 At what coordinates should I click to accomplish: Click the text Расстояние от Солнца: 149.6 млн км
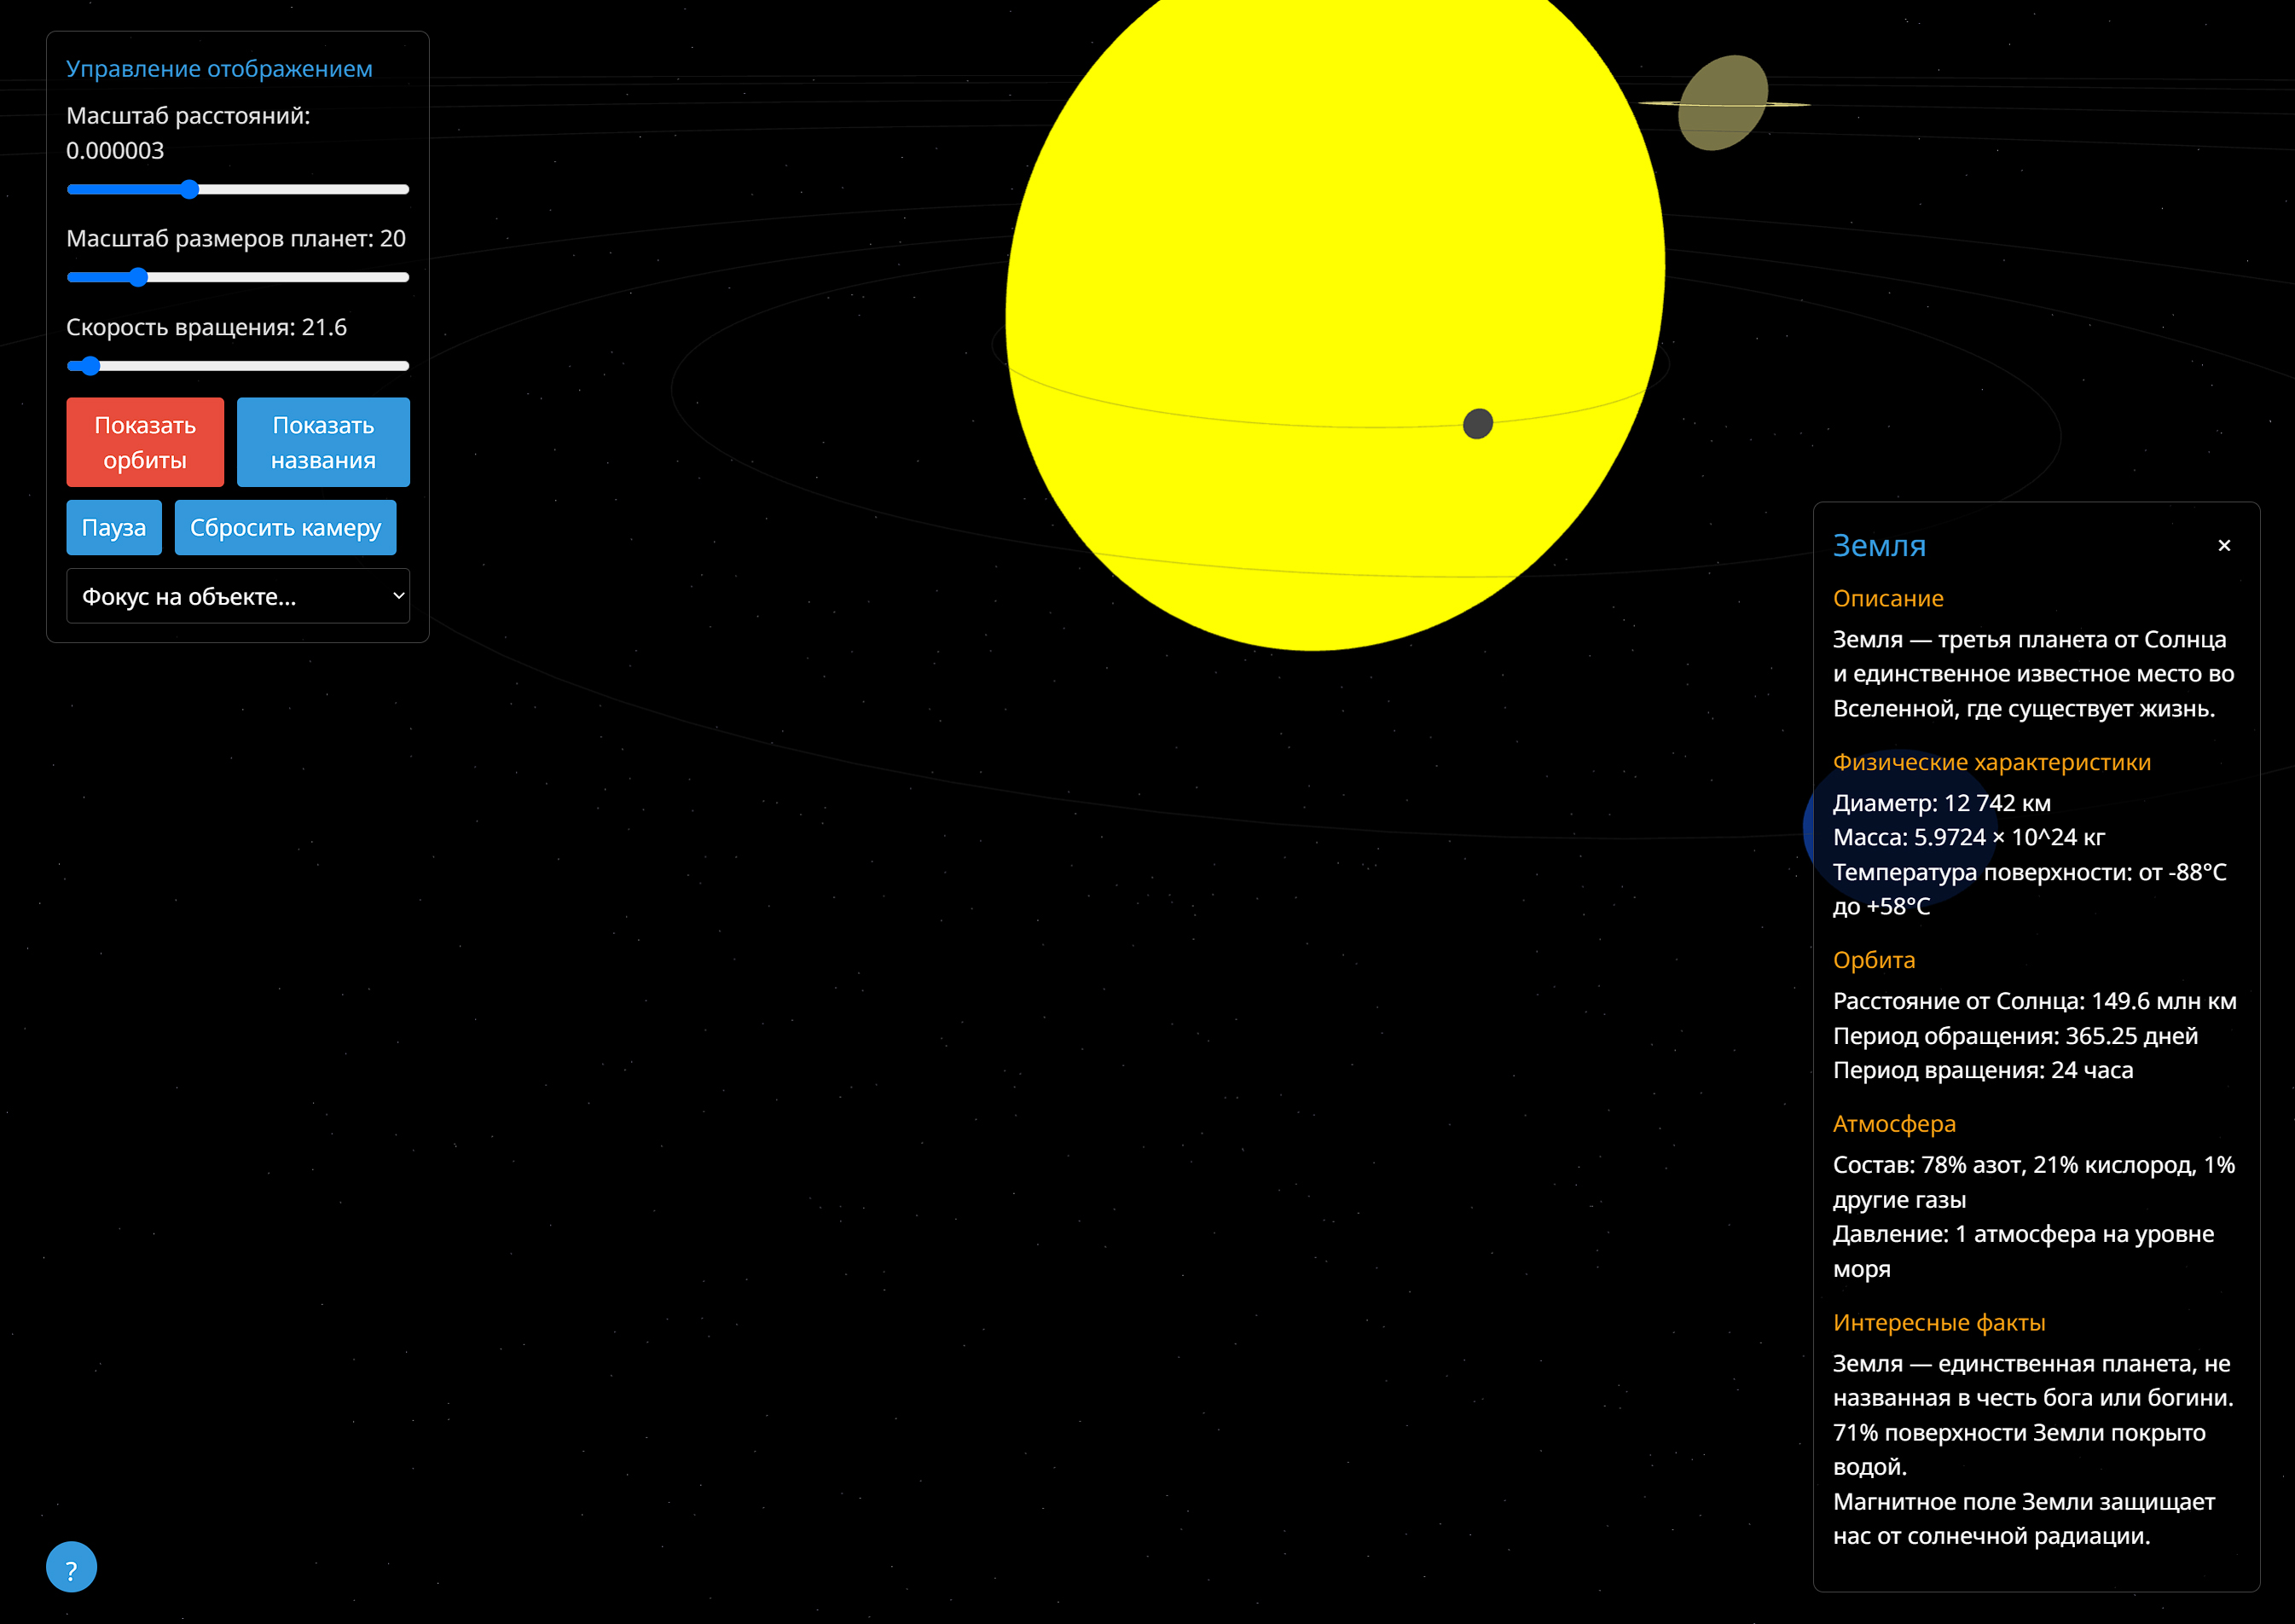(x=2034, y=1001)
